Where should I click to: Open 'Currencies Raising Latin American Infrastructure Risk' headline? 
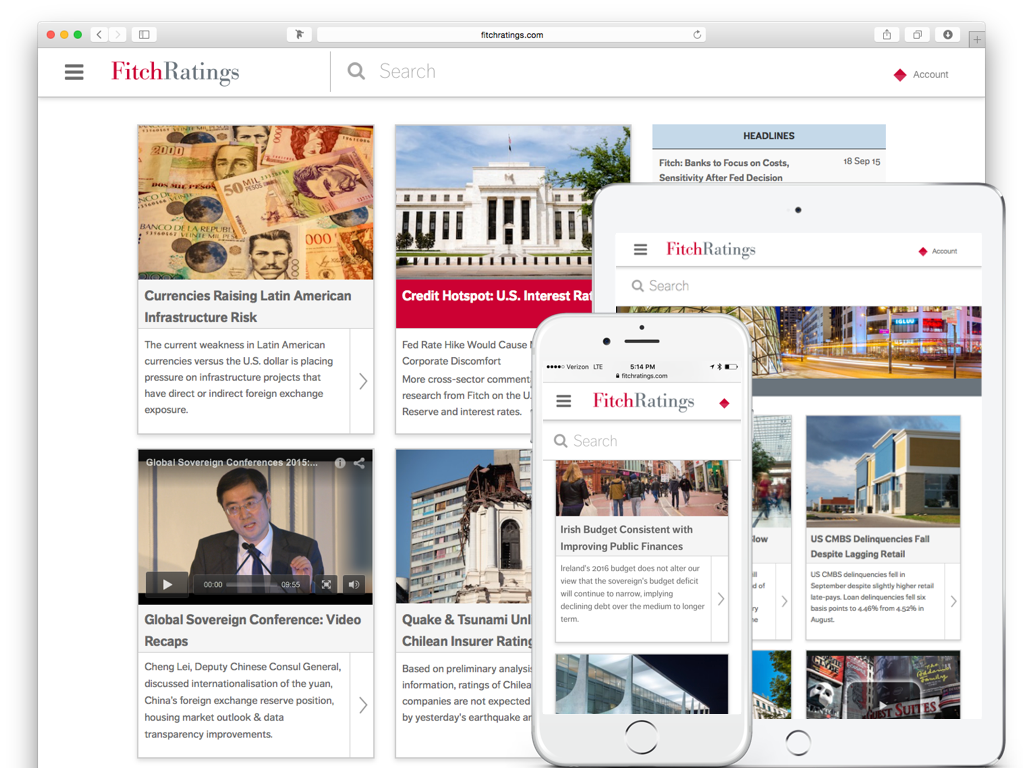click(248, 306)
